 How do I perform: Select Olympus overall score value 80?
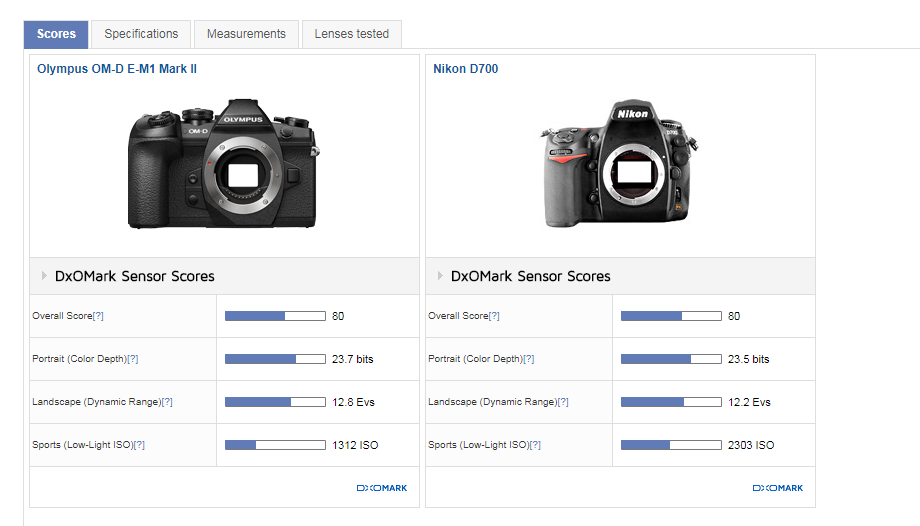click(338, 316)
